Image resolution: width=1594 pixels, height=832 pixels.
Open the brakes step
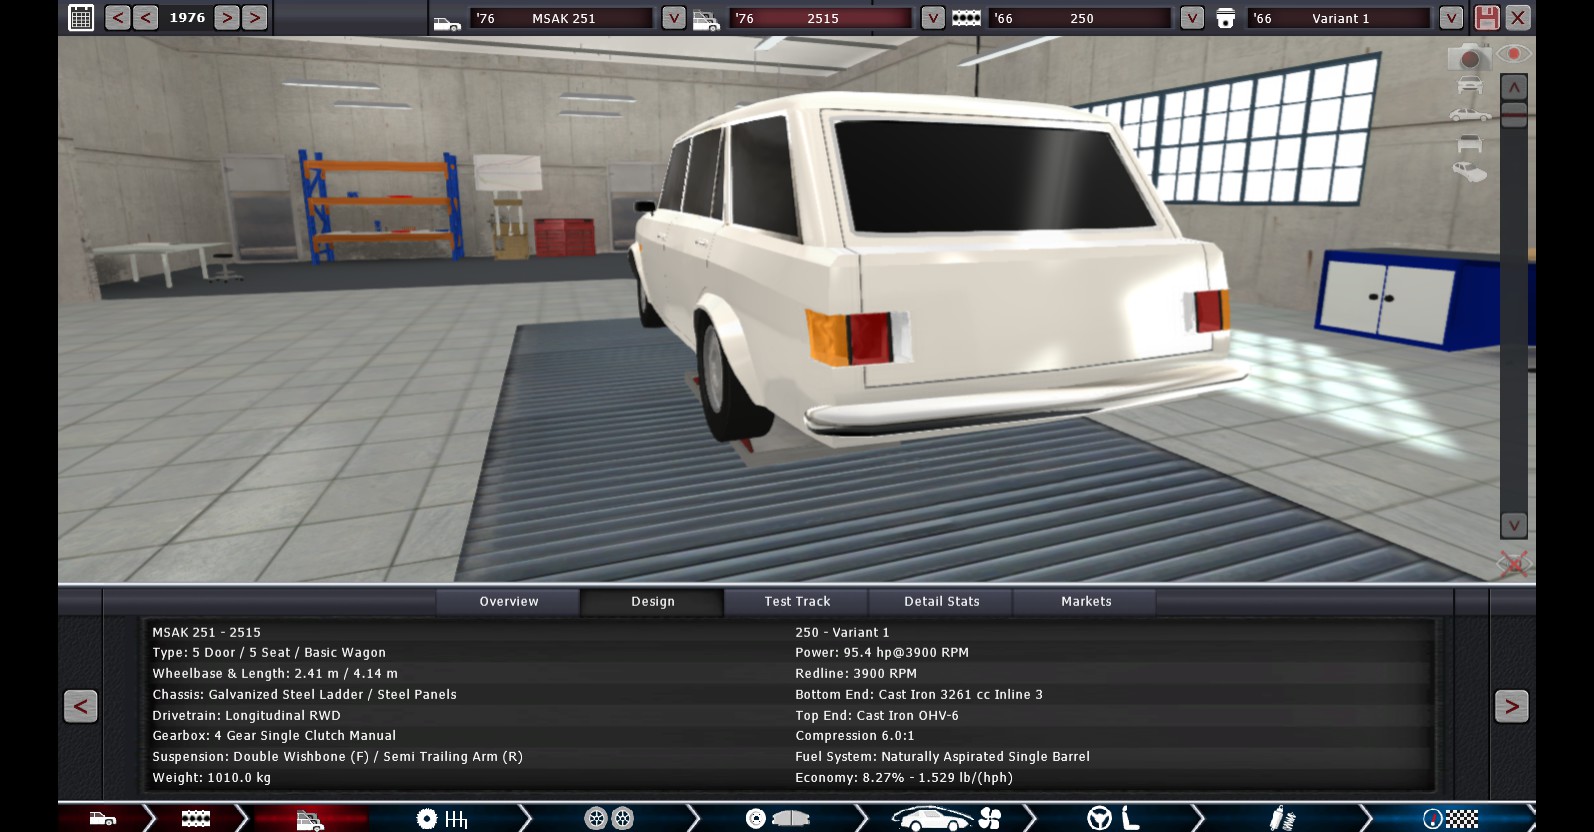[x=777, y=819]
